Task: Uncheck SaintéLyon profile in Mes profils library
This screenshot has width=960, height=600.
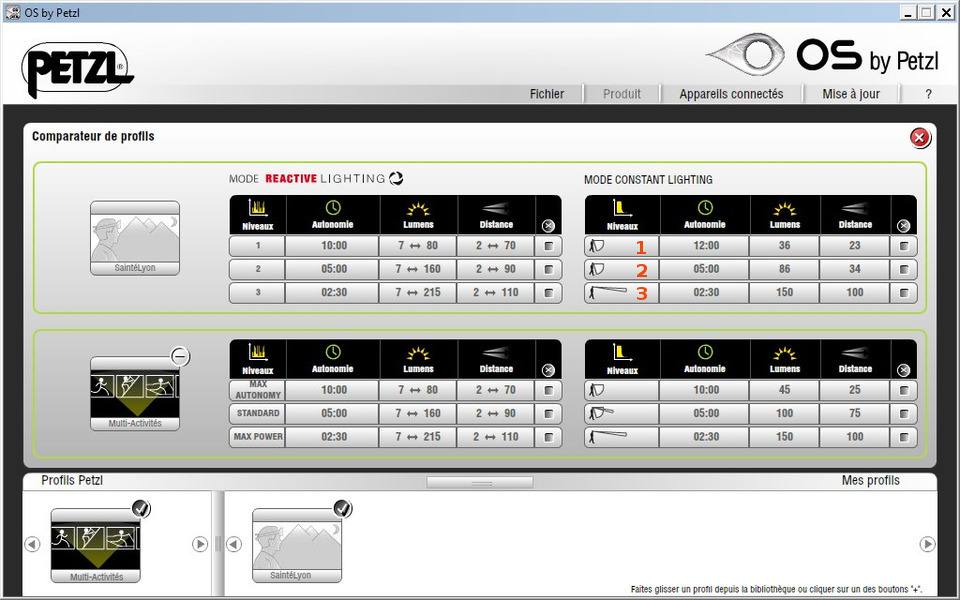Action: [343, 508]
